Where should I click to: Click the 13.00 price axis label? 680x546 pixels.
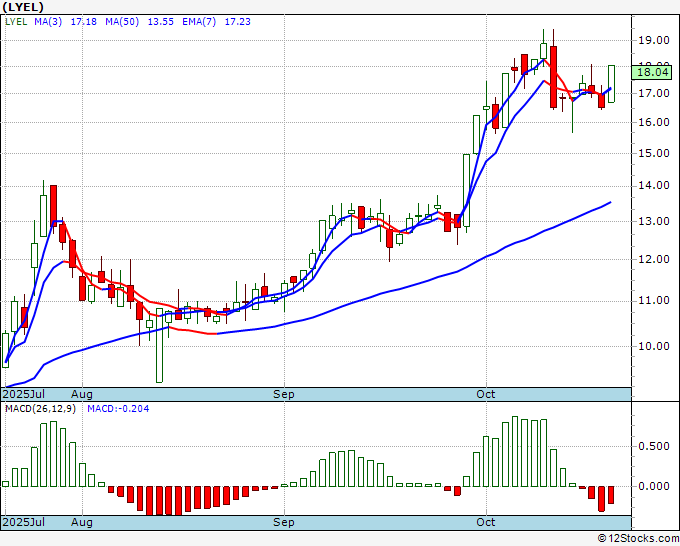tap(654, 221)
